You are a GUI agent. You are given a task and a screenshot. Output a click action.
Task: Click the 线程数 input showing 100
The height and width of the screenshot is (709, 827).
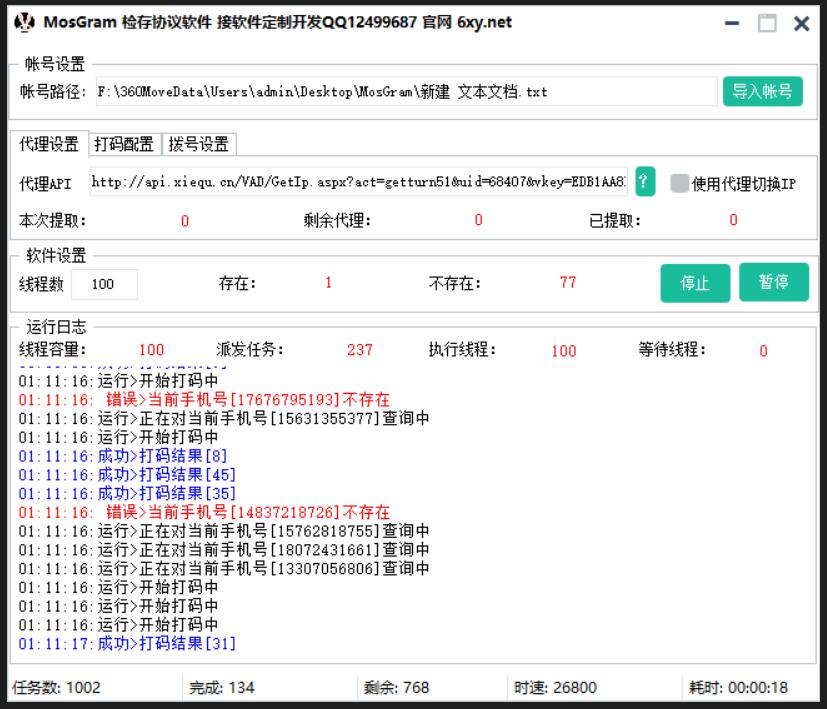(x=104, y=284)
